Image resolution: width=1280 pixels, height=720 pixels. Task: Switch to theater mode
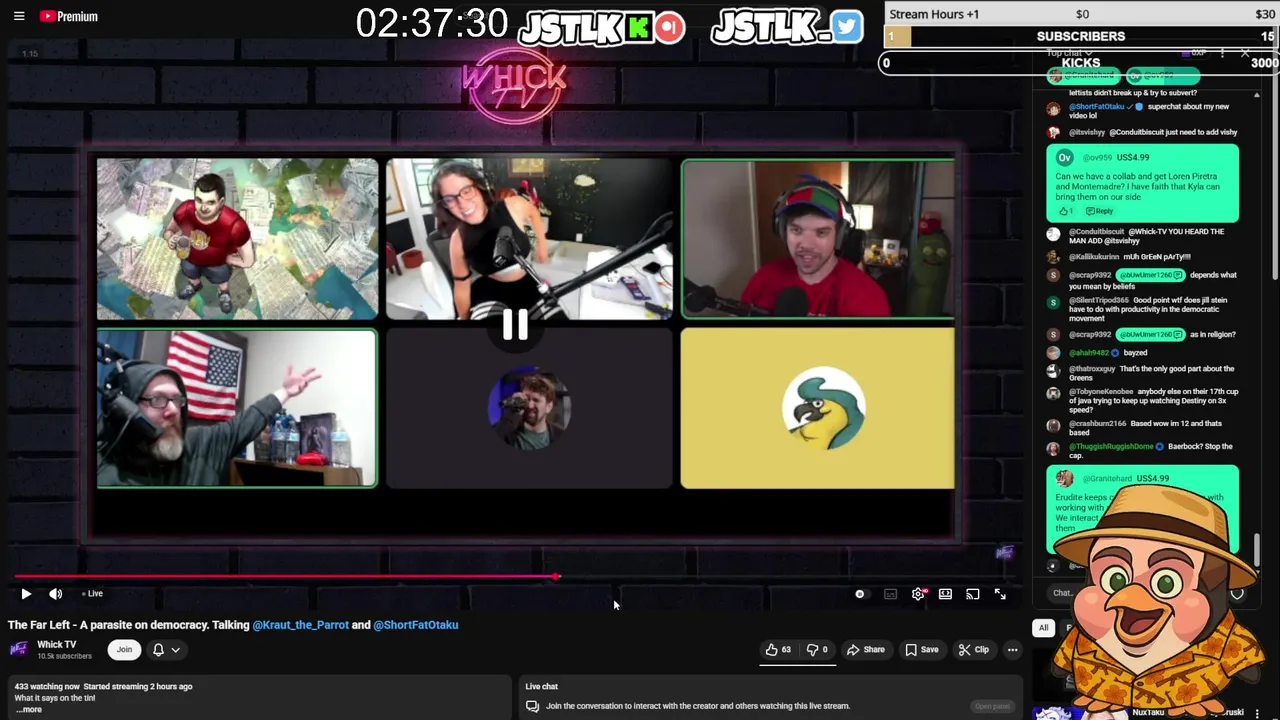(945, 594)
